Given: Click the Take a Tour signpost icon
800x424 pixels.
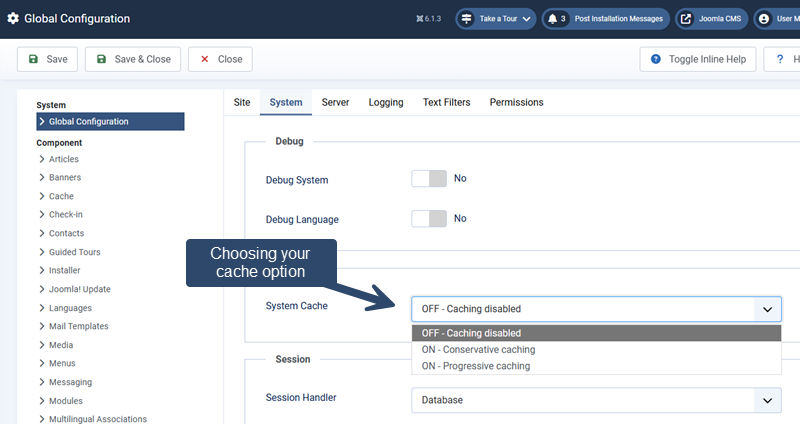Looking at the screenshot, I should 466,19.
